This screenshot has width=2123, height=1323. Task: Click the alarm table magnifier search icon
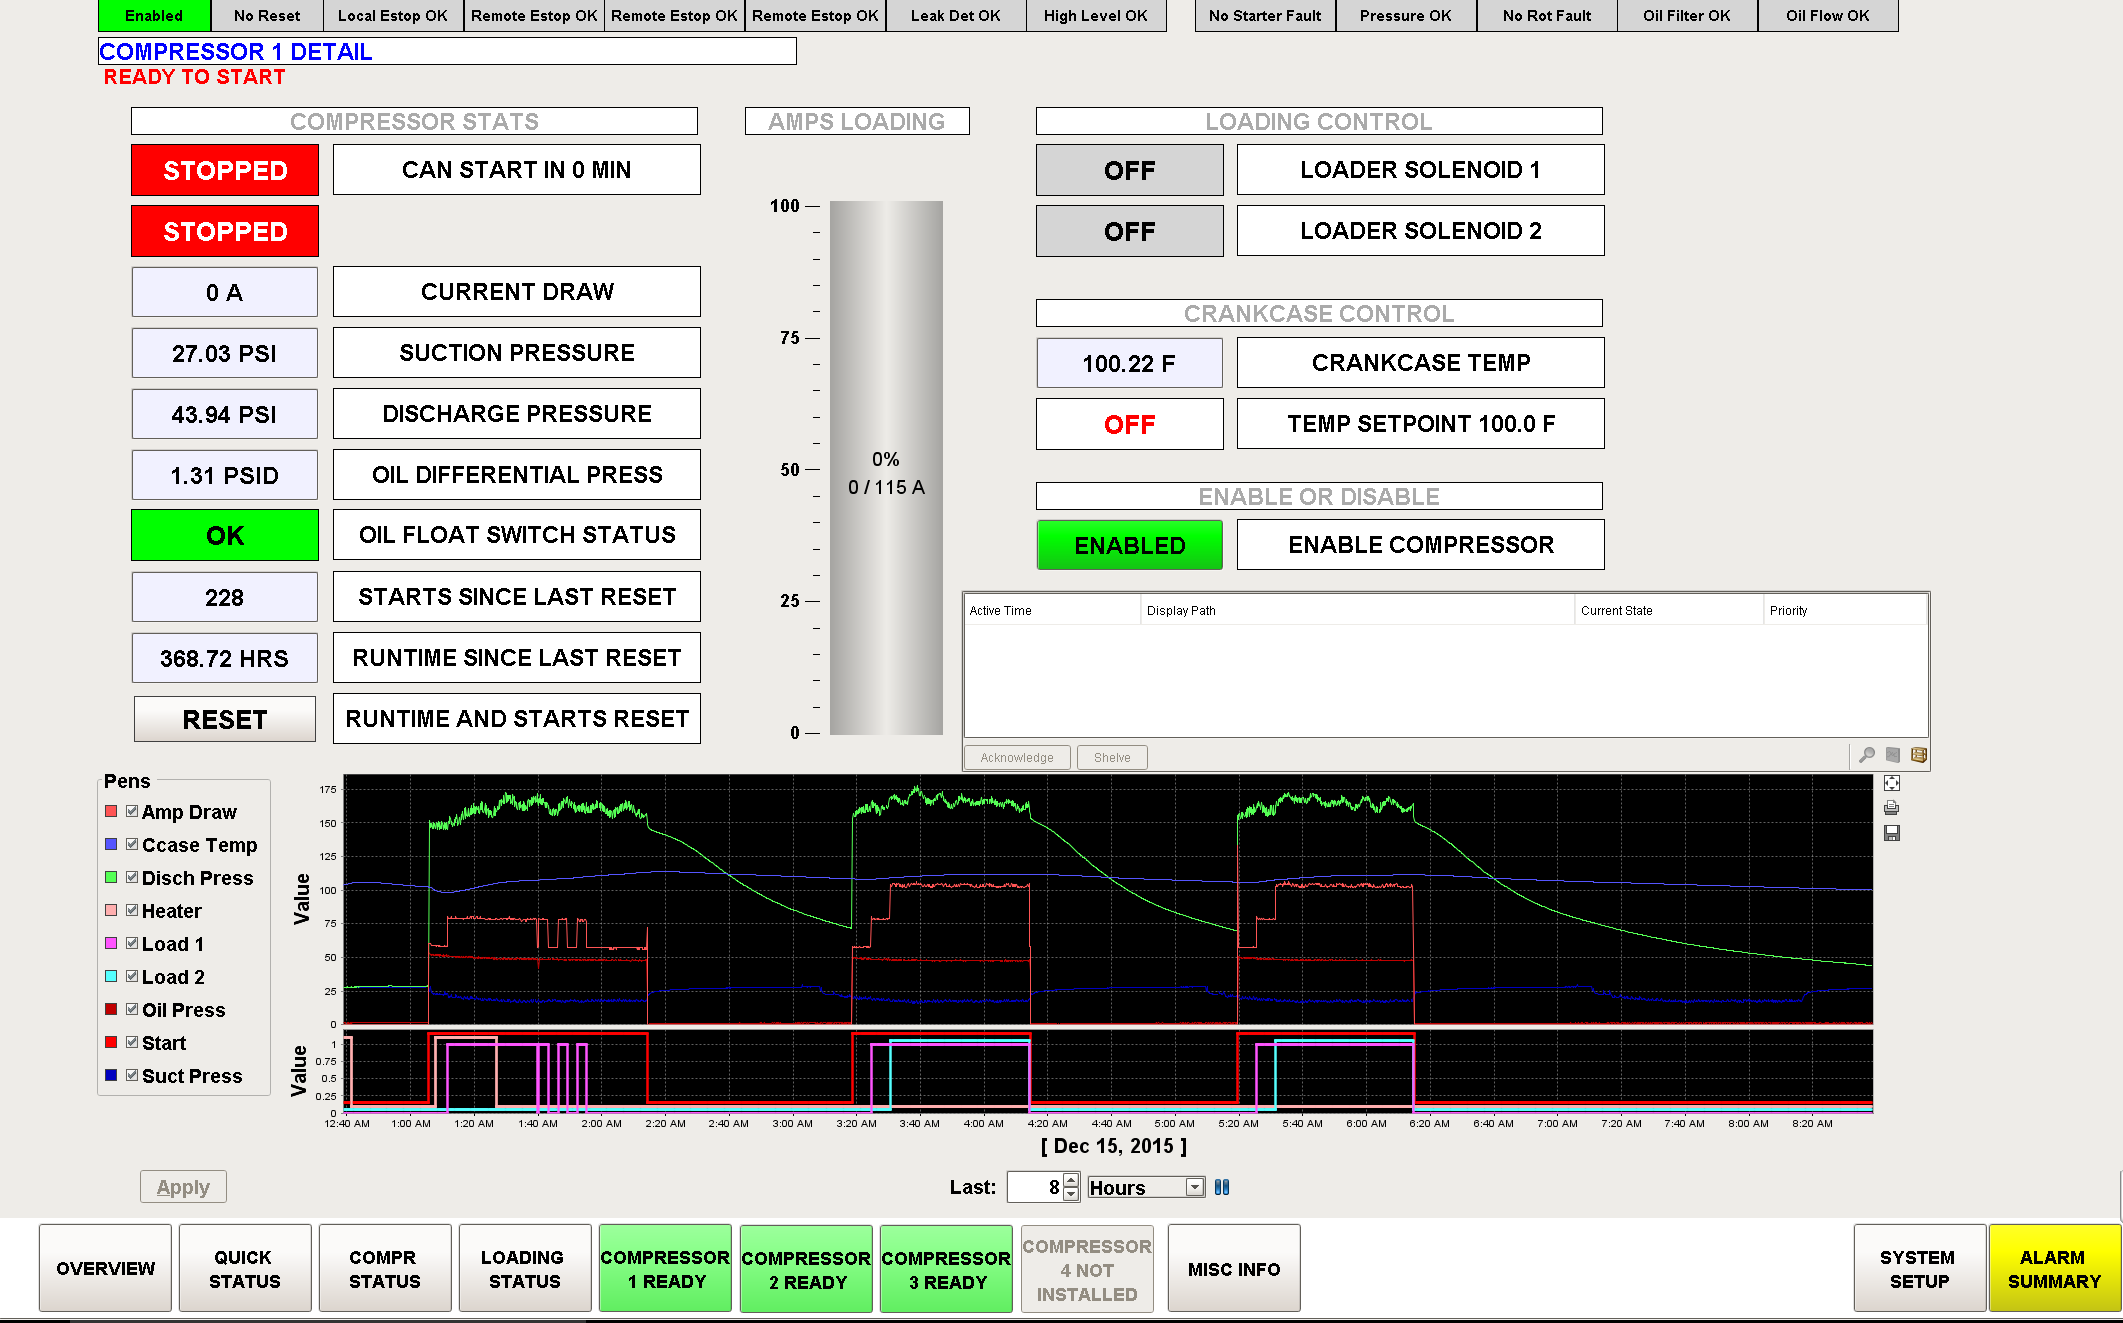pyautogui.click(x=1867, y=755)
